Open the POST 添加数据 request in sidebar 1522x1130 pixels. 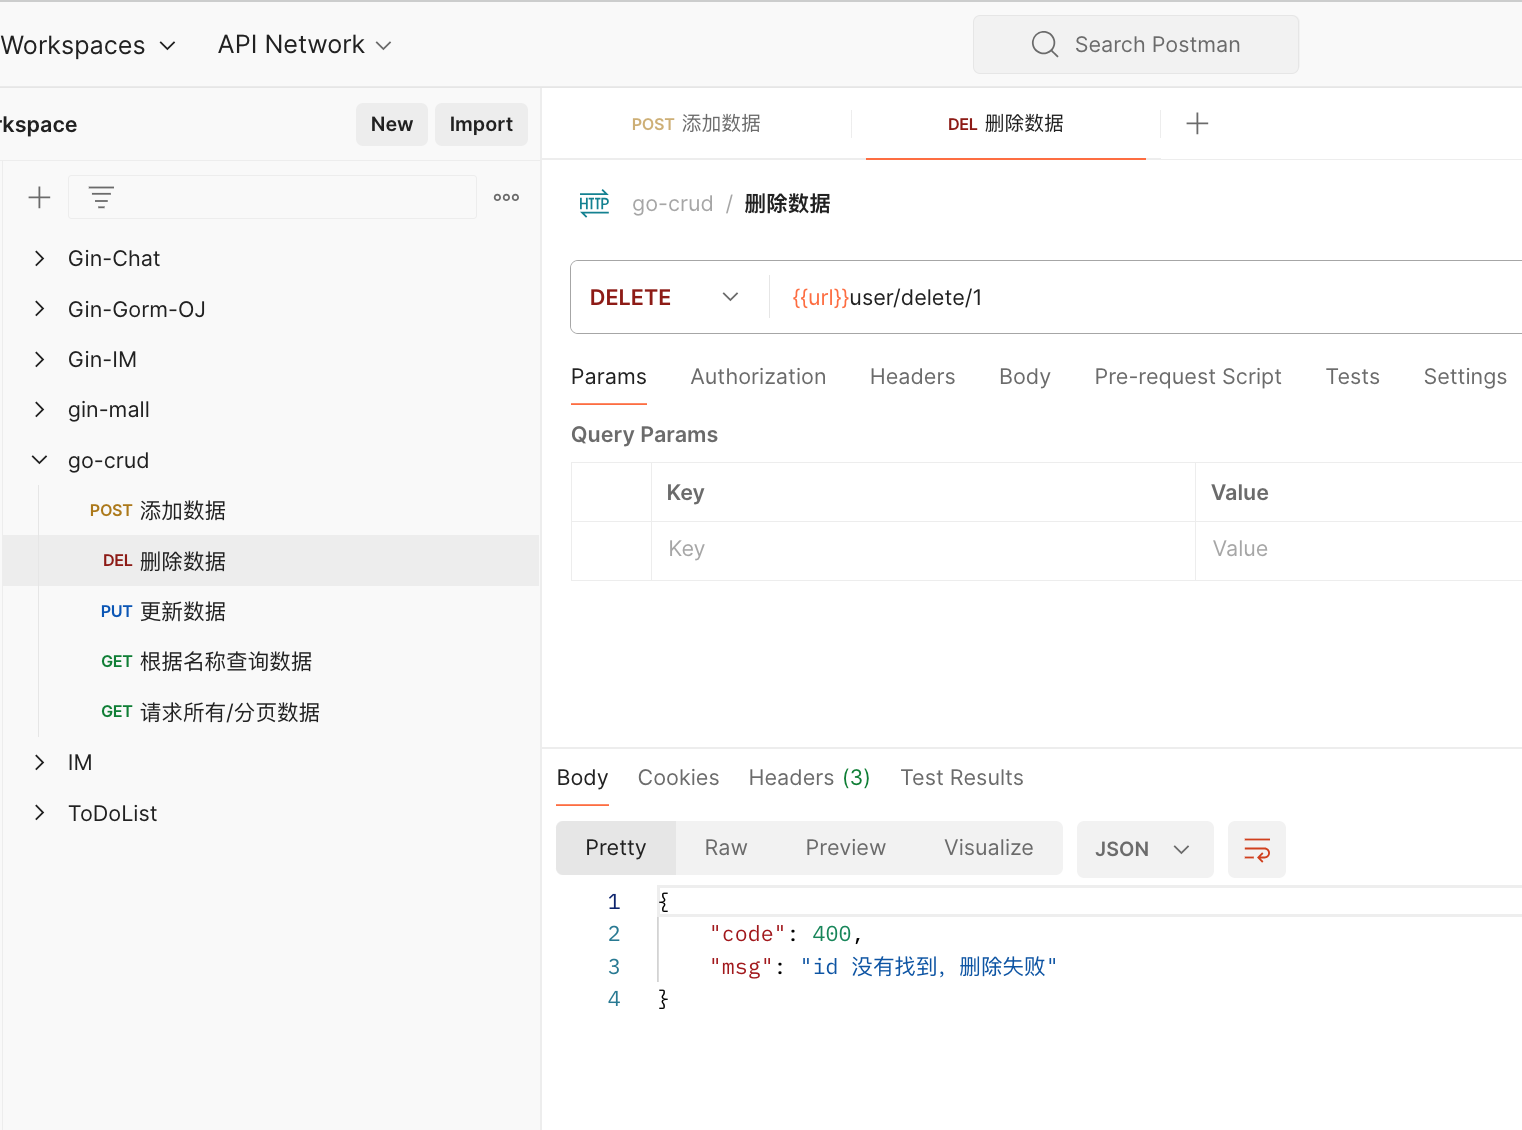[271, 511]
